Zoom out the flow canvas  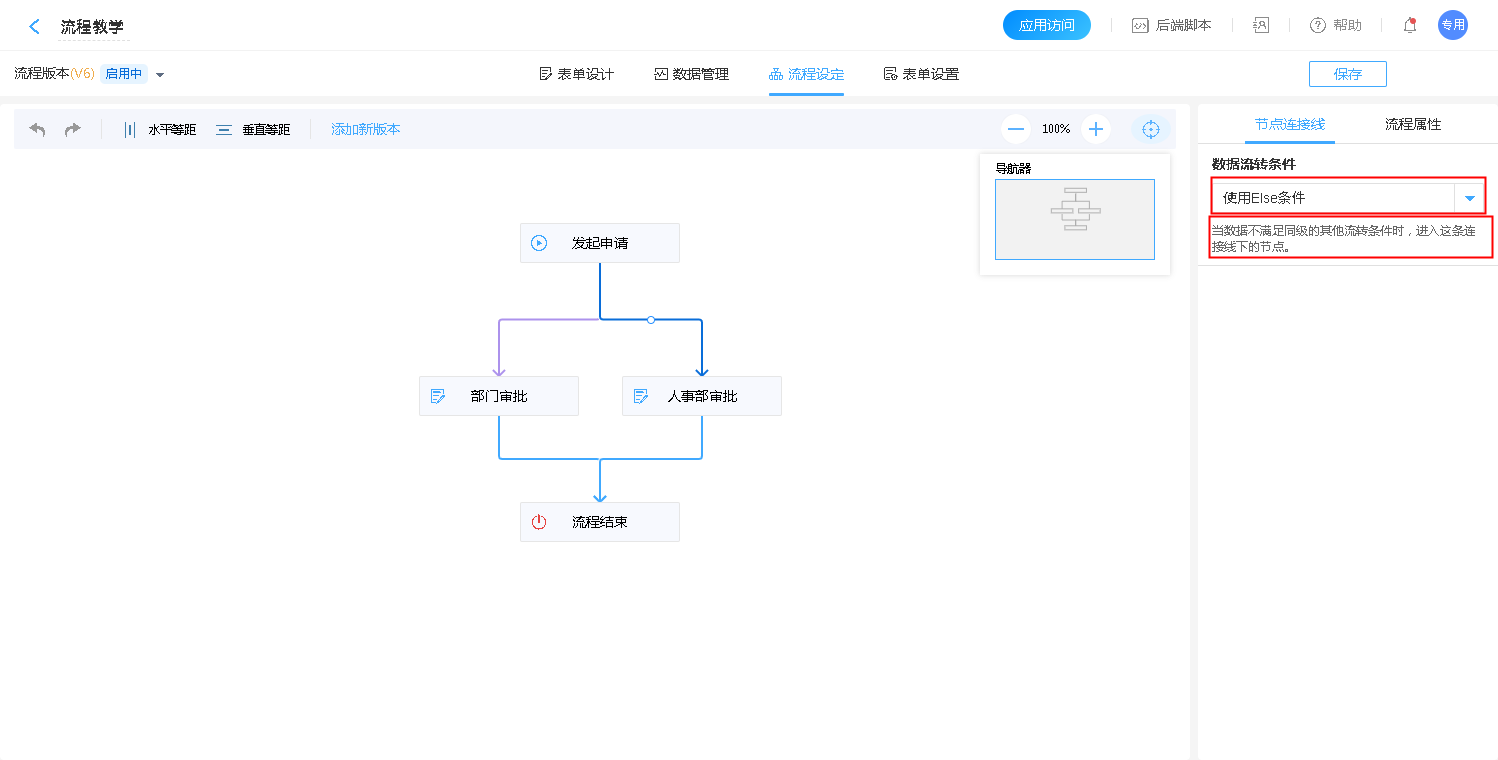click(1016, 129)
